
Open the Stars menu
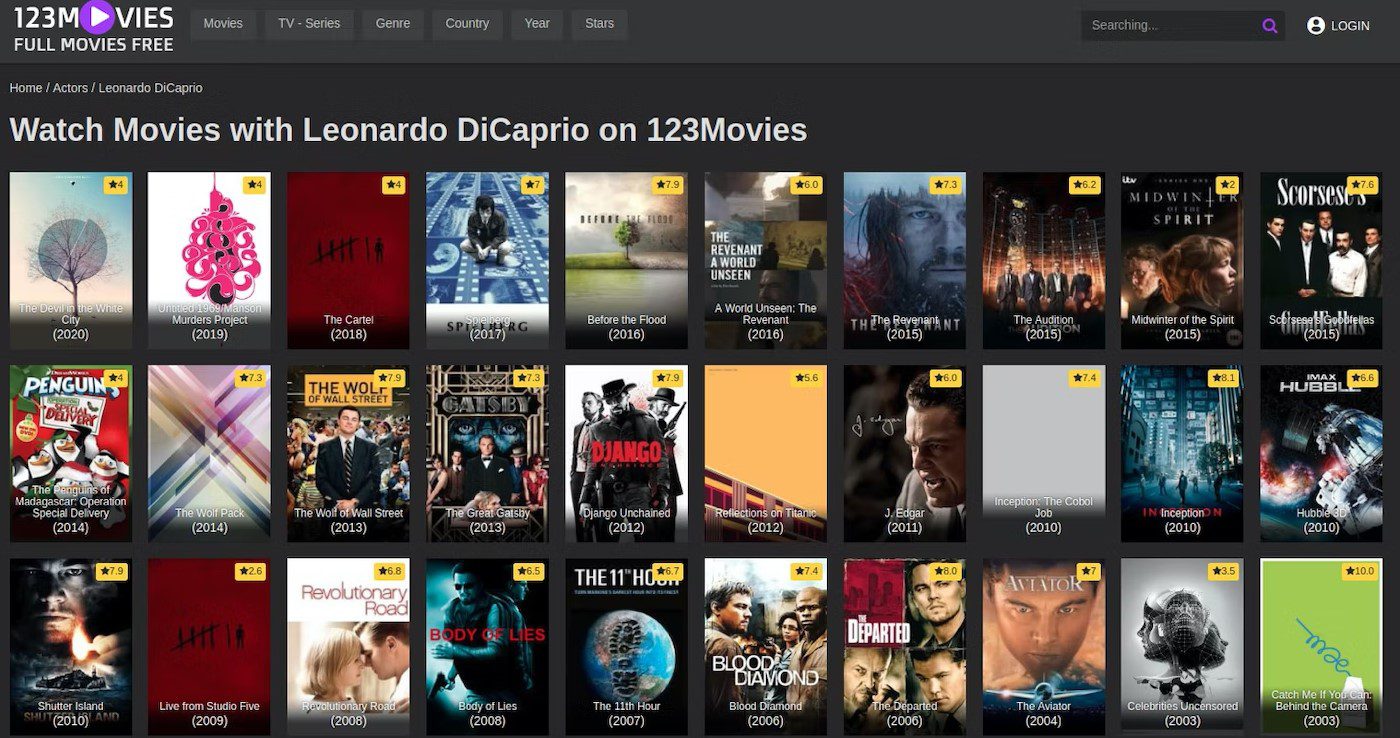(600, 24)
